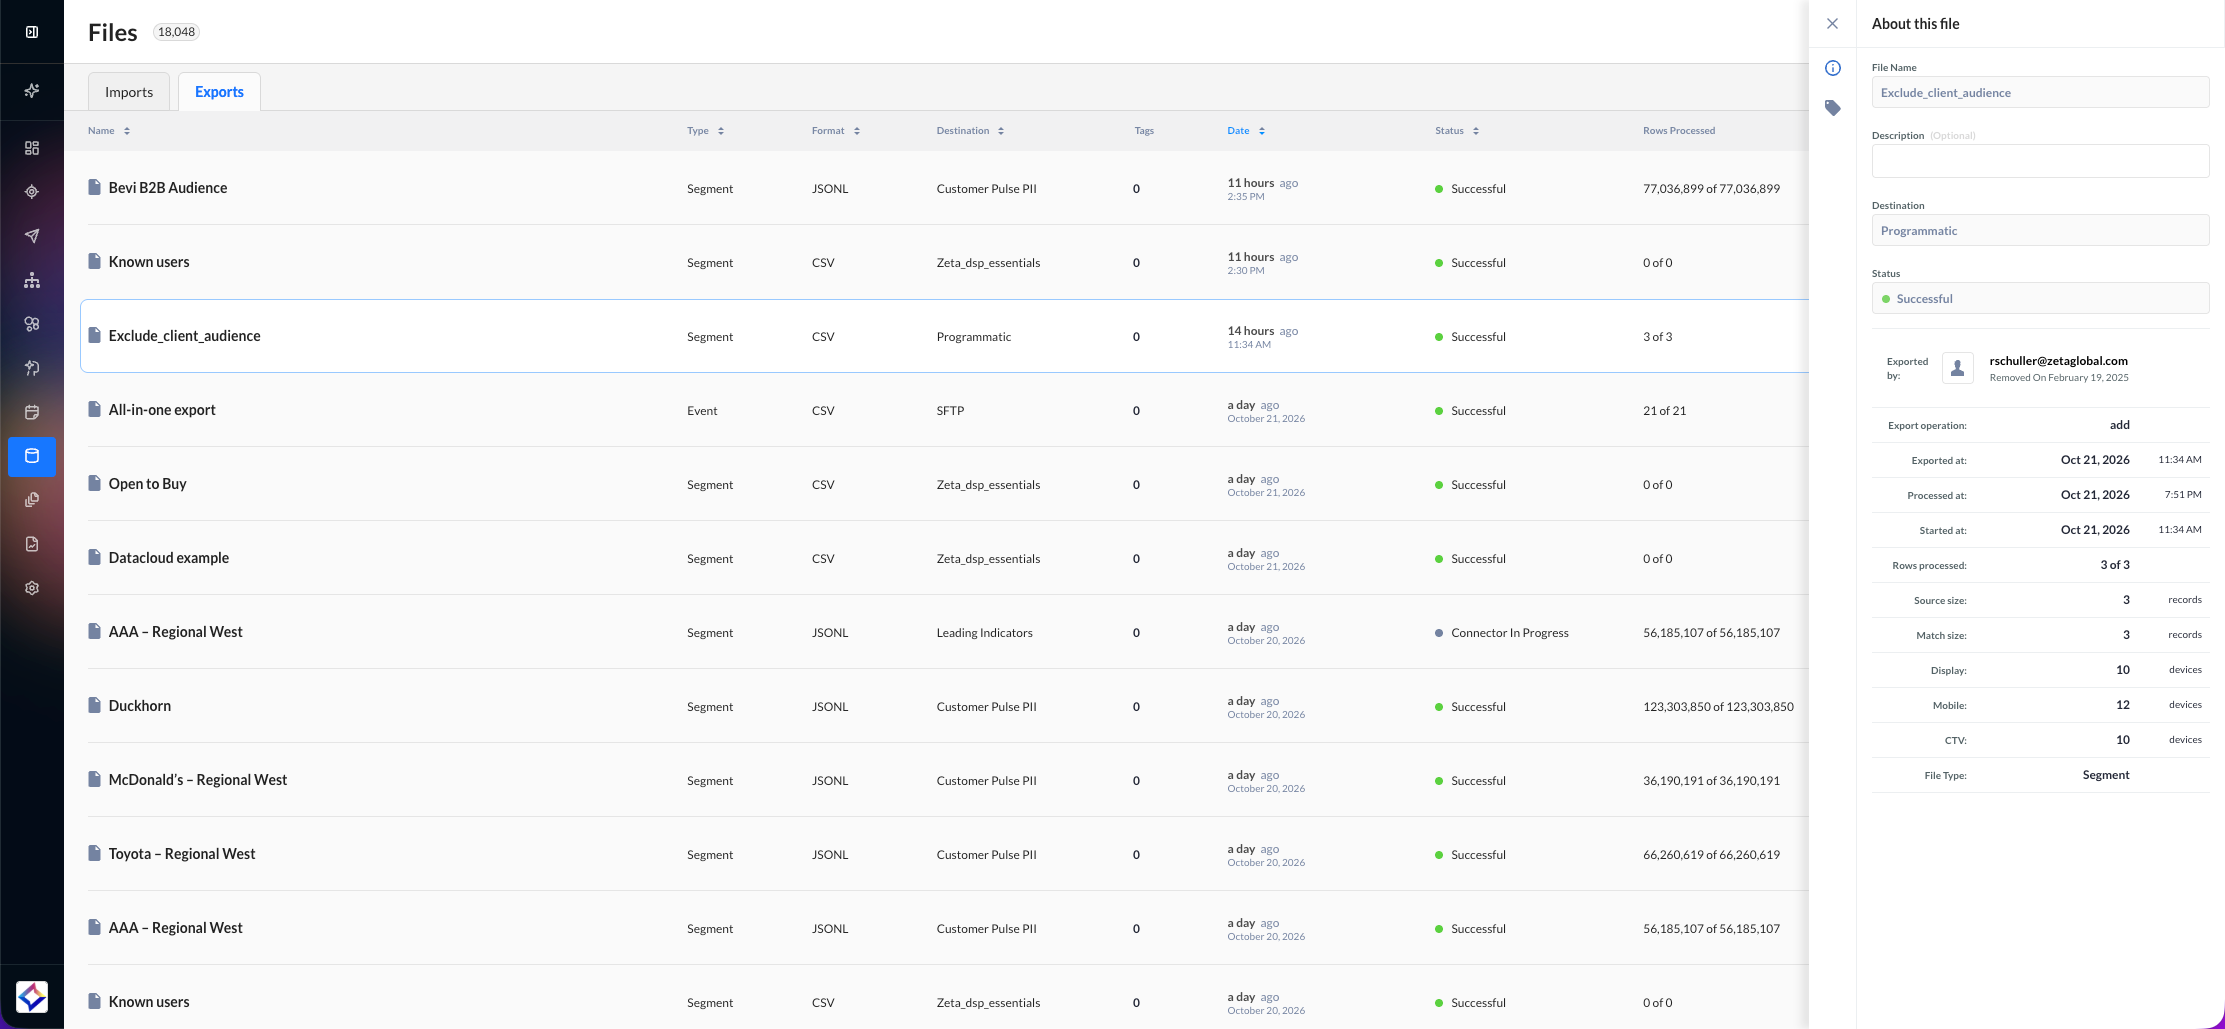Open the hierarchy tree icon in sidebar
Image resolution: width=2225 pixels, height=1029 pixels.
(32, 280)
